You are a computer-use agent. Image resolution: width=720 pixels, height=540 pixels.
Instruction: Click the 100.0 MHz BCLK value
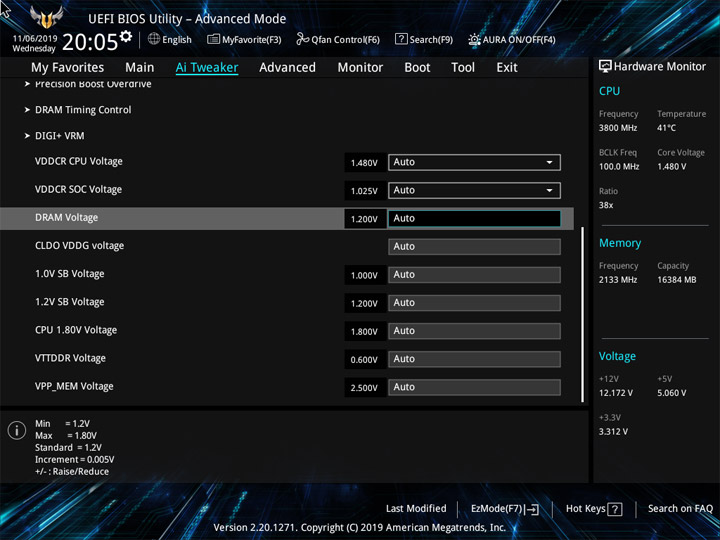click(x=619, y=167)
